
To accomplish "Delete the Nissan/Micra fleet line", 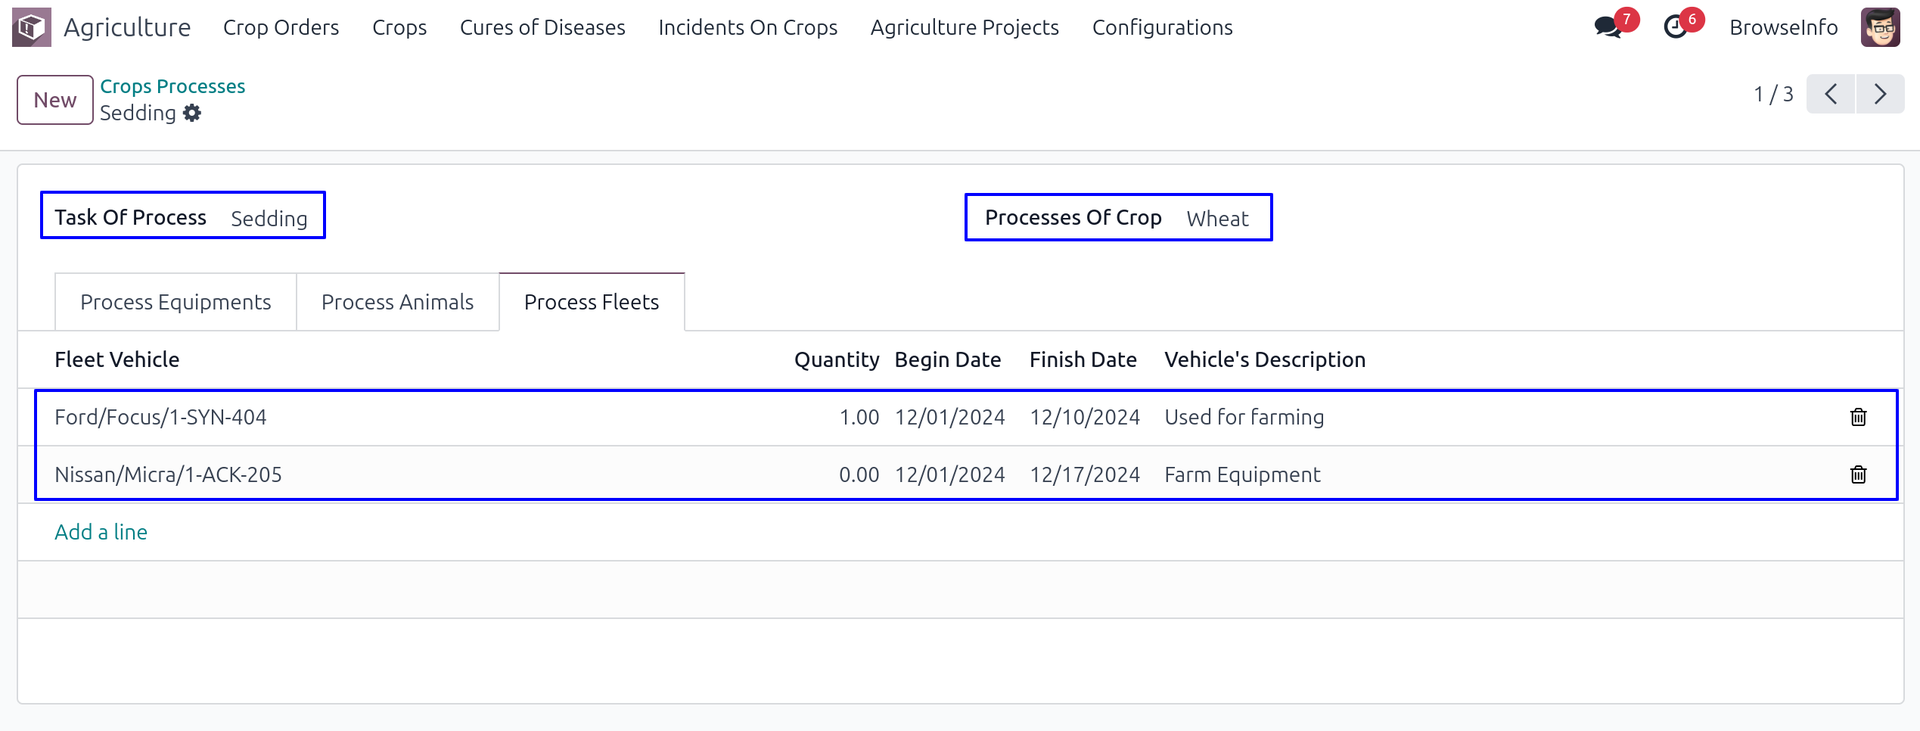I will click(1858, 475).
